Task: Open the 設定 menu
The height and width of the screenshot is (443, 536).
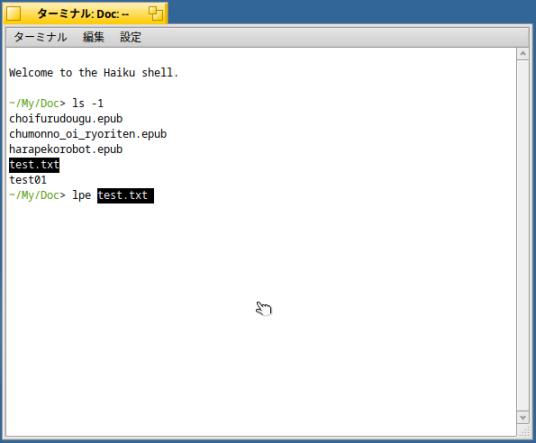Action: click(131, 37)
